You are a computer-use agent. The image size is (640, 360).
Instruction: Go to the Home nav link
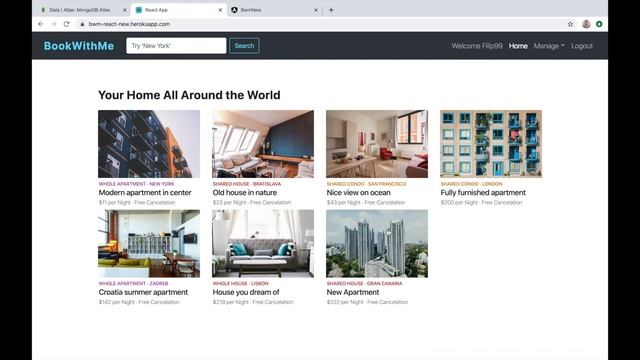pyautogui.click(x=518, y=46)
